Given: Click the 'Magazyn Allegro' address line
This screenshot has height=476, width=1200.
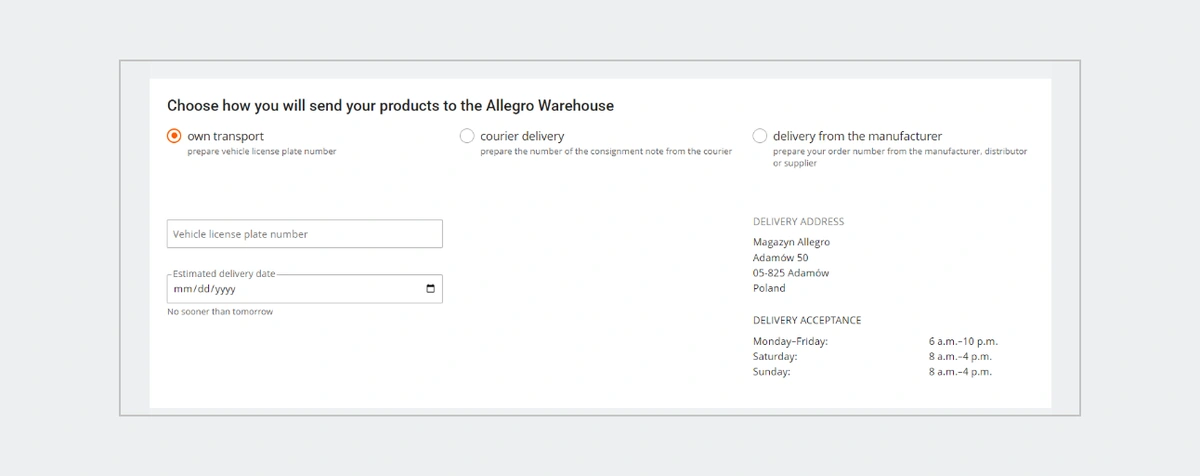Looking at the screenshot, I should [x=791, y=242].
